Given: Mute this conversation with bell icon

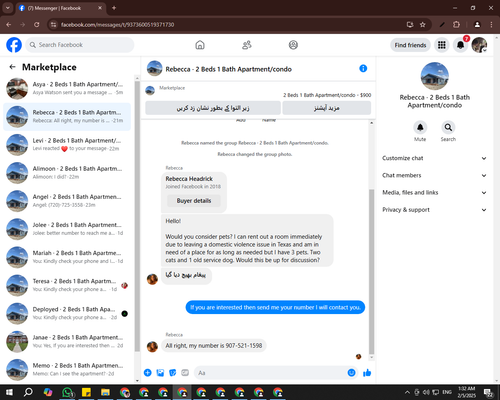Looking at the screenshot, I should pyautogui.click(x=420, y=127).
